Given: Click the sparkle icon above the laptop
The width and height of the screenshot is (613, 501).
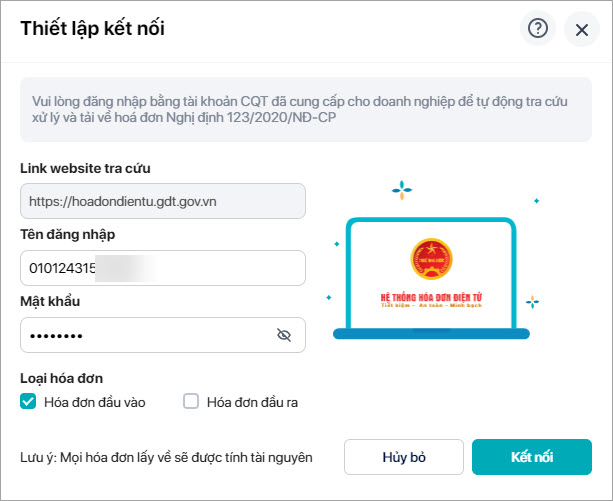Looking at the screenshot, I should click(402, 188).
